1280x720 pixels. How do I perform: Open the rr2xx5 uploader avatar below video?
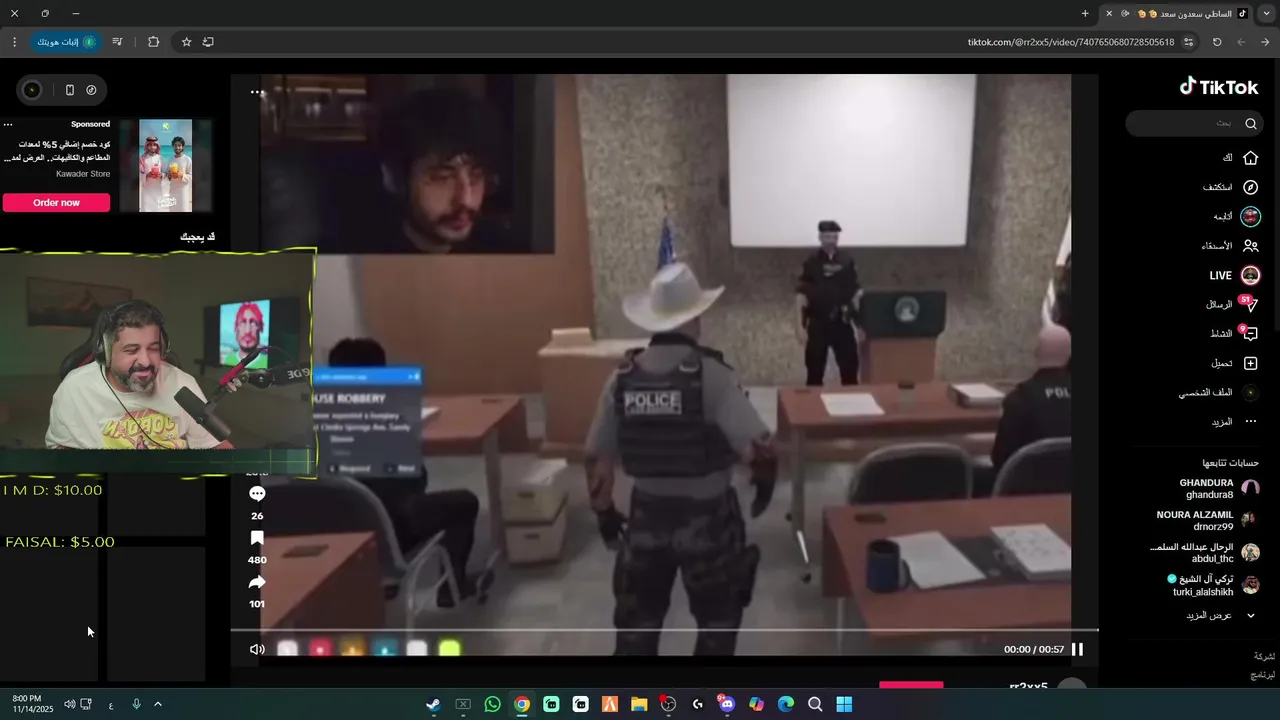coord(1071,685)
